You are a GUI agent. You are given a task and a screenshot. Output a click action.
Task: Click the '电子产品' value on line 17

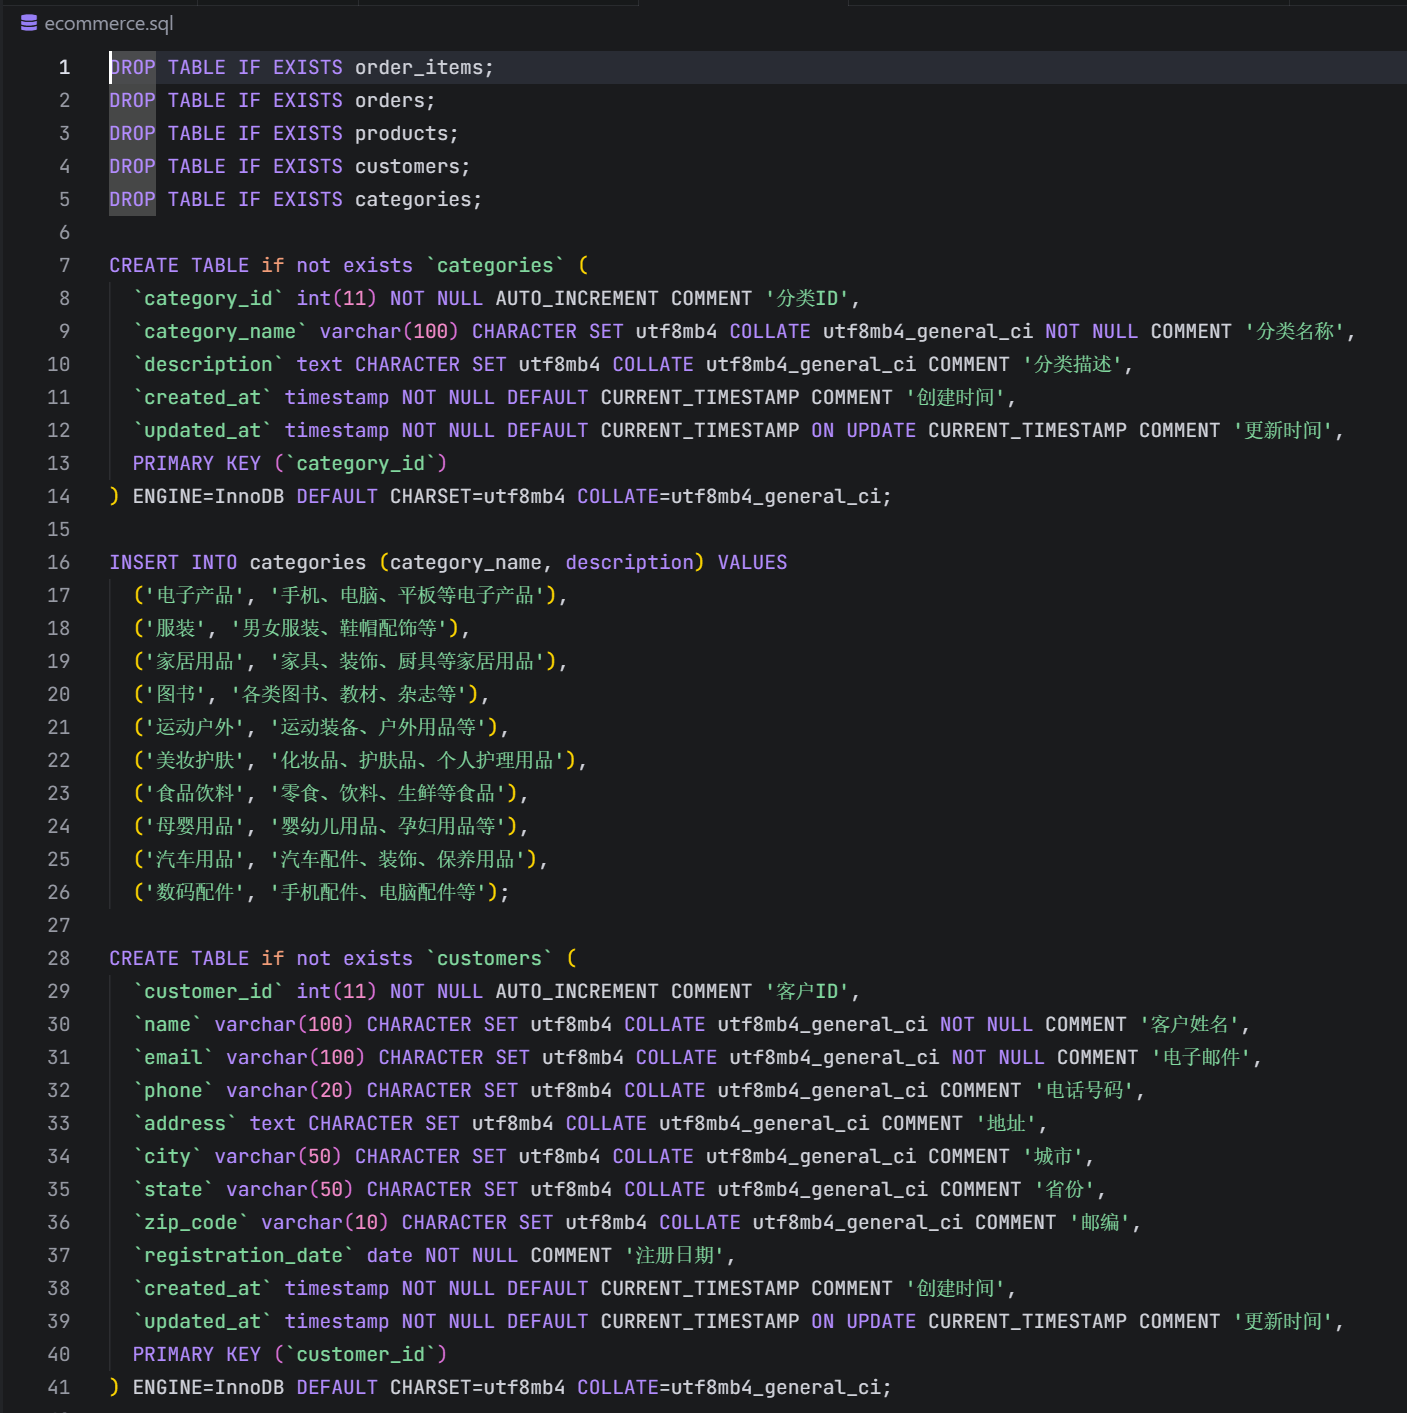(x=195, y=595)
